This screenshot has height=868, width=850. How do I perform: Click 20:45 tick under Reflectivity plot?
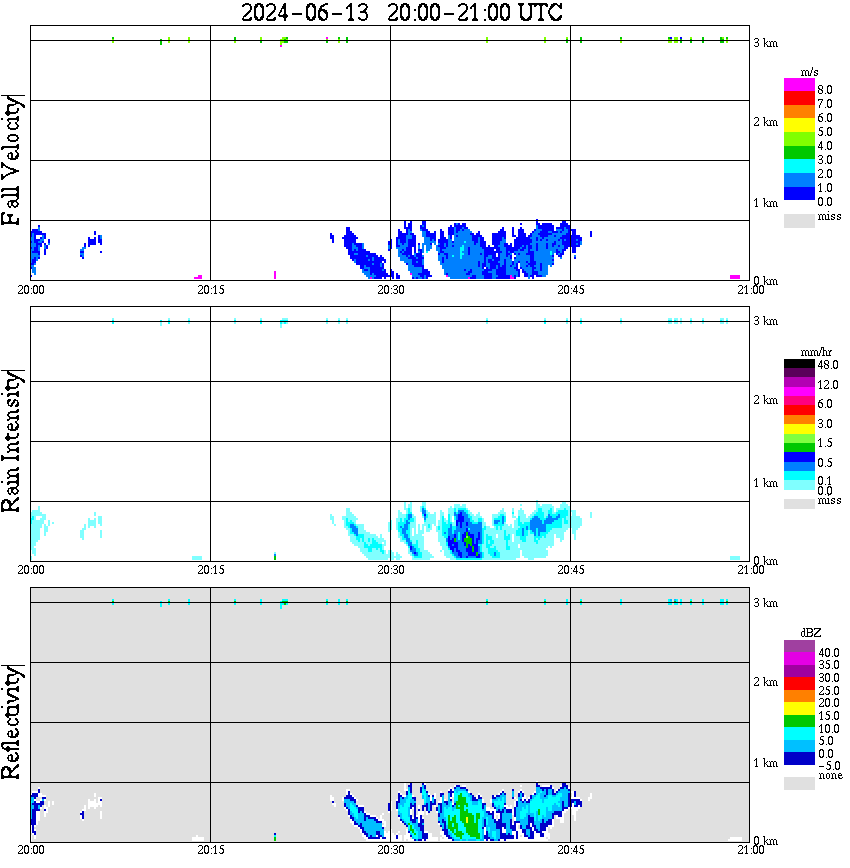click(571, 850)
